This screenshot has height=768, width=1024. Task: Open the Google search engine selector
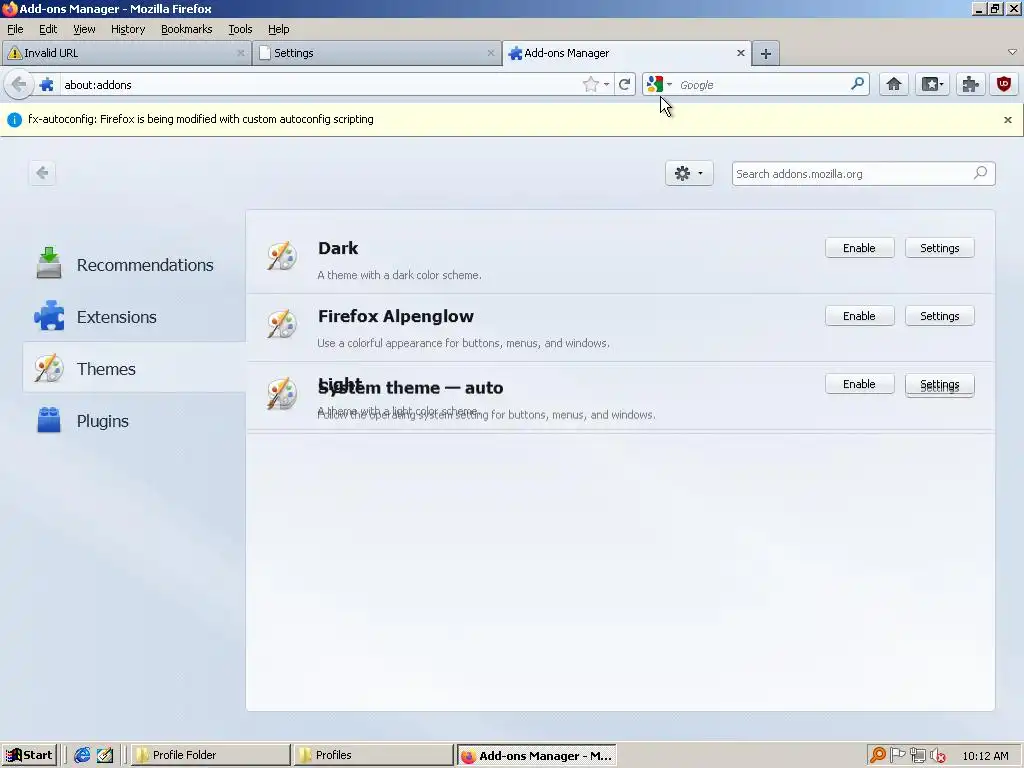coord(659,84)
